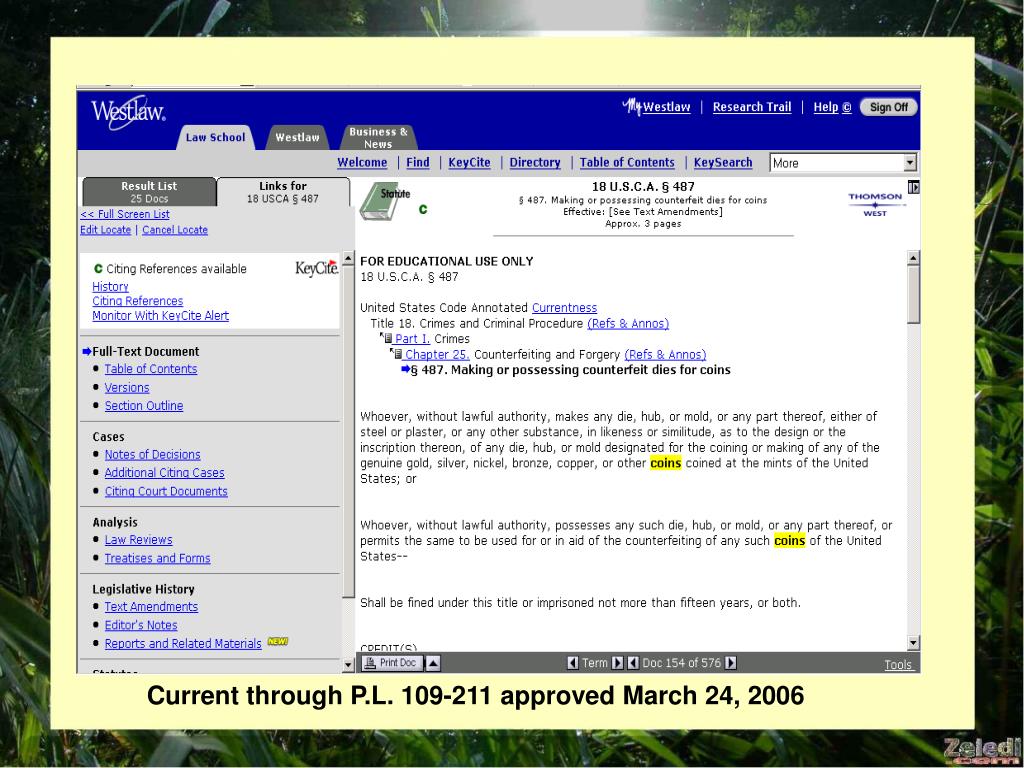Click the panel expand icon at top right

pos(914,187)
